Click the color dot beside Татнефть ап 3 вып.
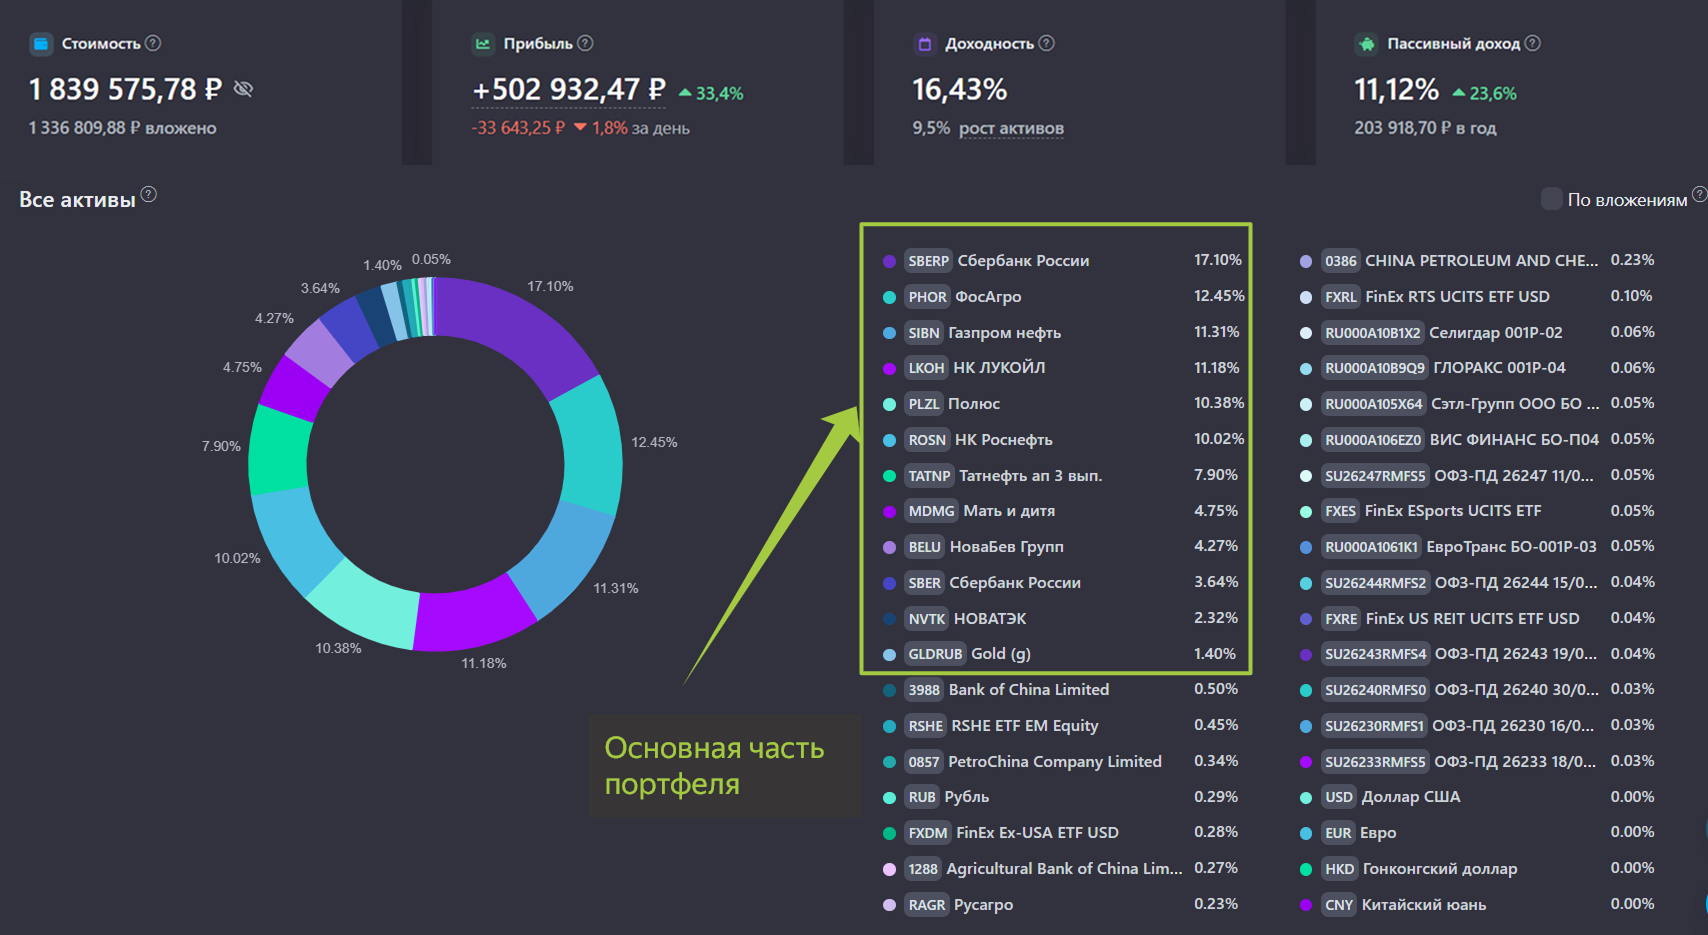 889,476
